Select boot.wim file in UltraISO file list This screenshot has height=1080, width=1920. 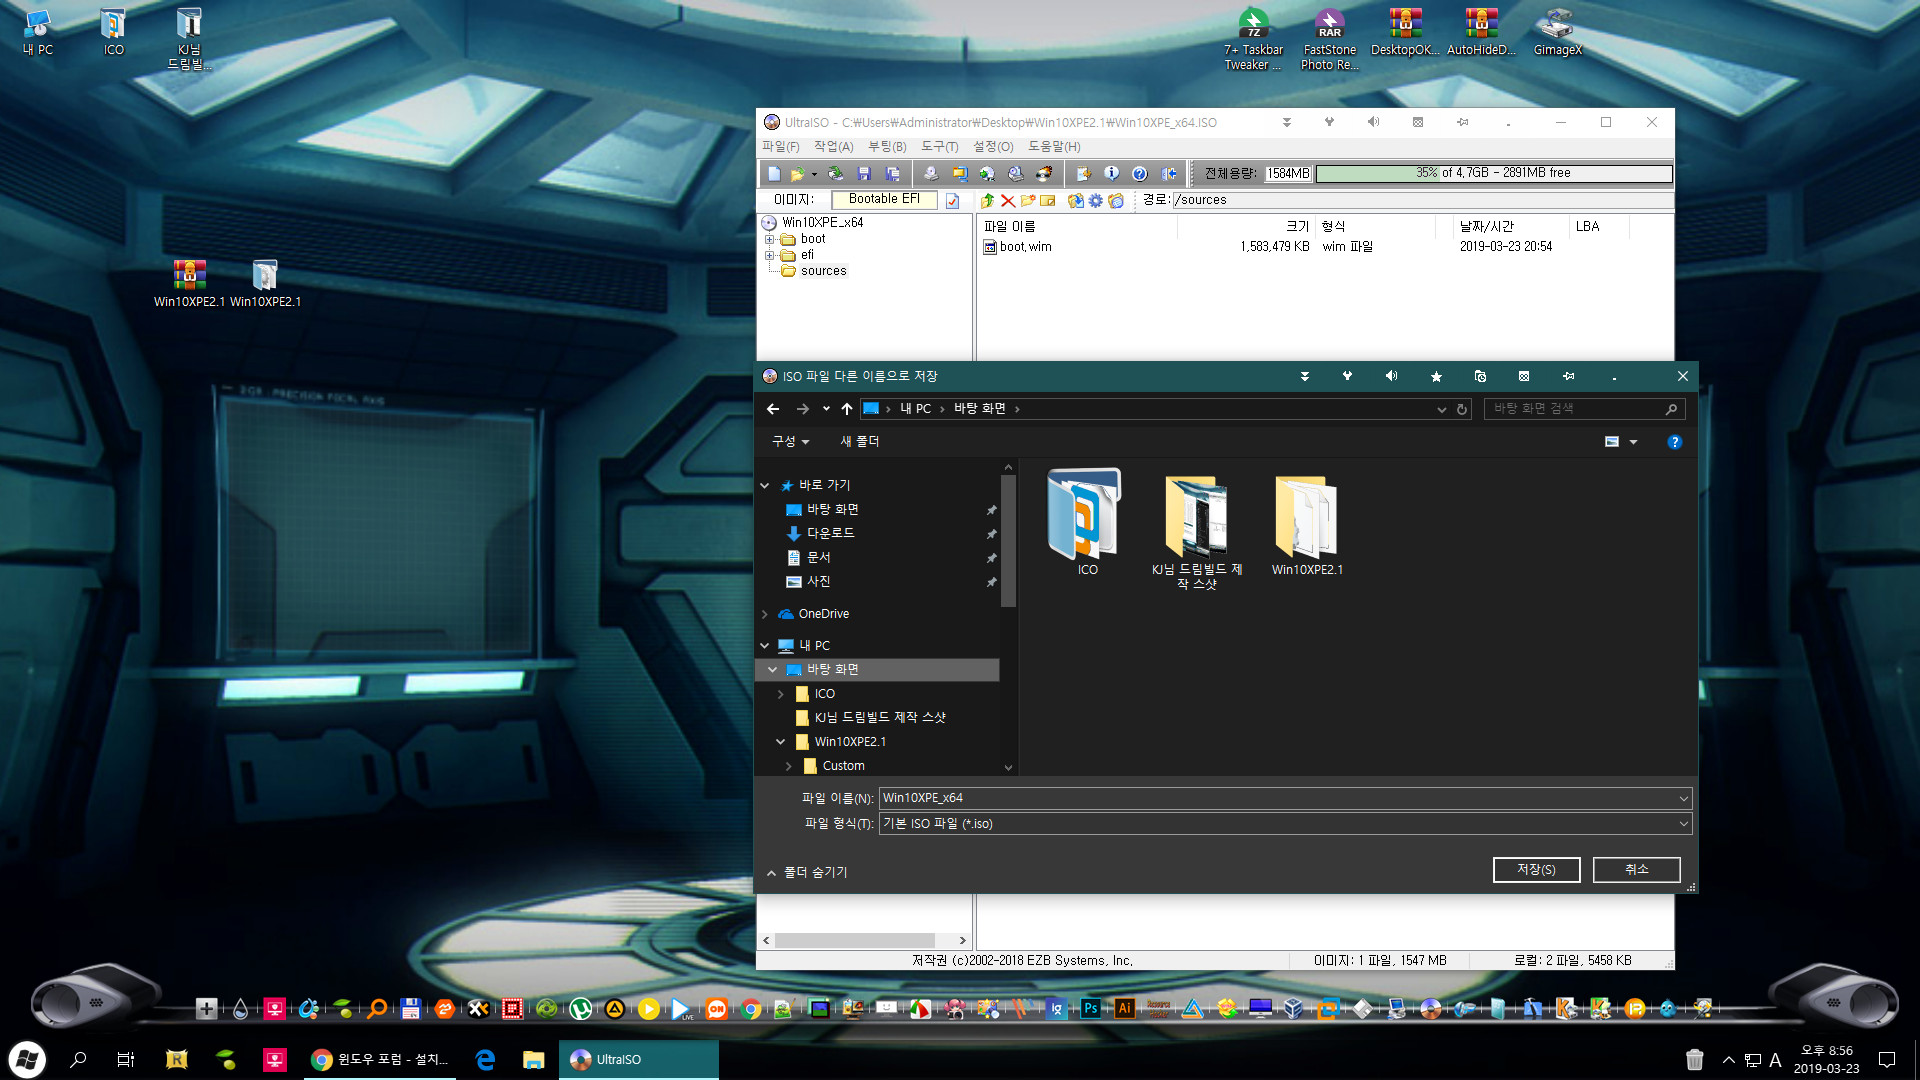[1025, 247]
